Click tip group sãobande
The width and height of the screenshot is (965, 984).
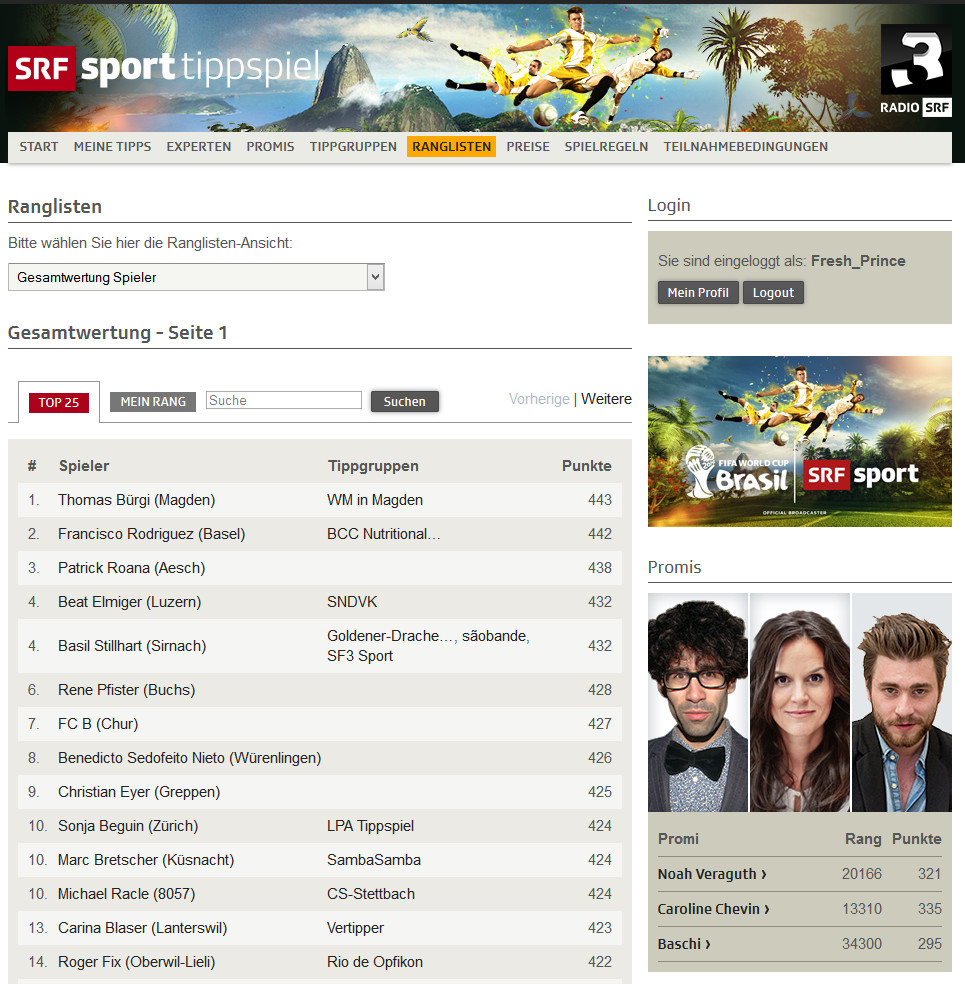496,636
